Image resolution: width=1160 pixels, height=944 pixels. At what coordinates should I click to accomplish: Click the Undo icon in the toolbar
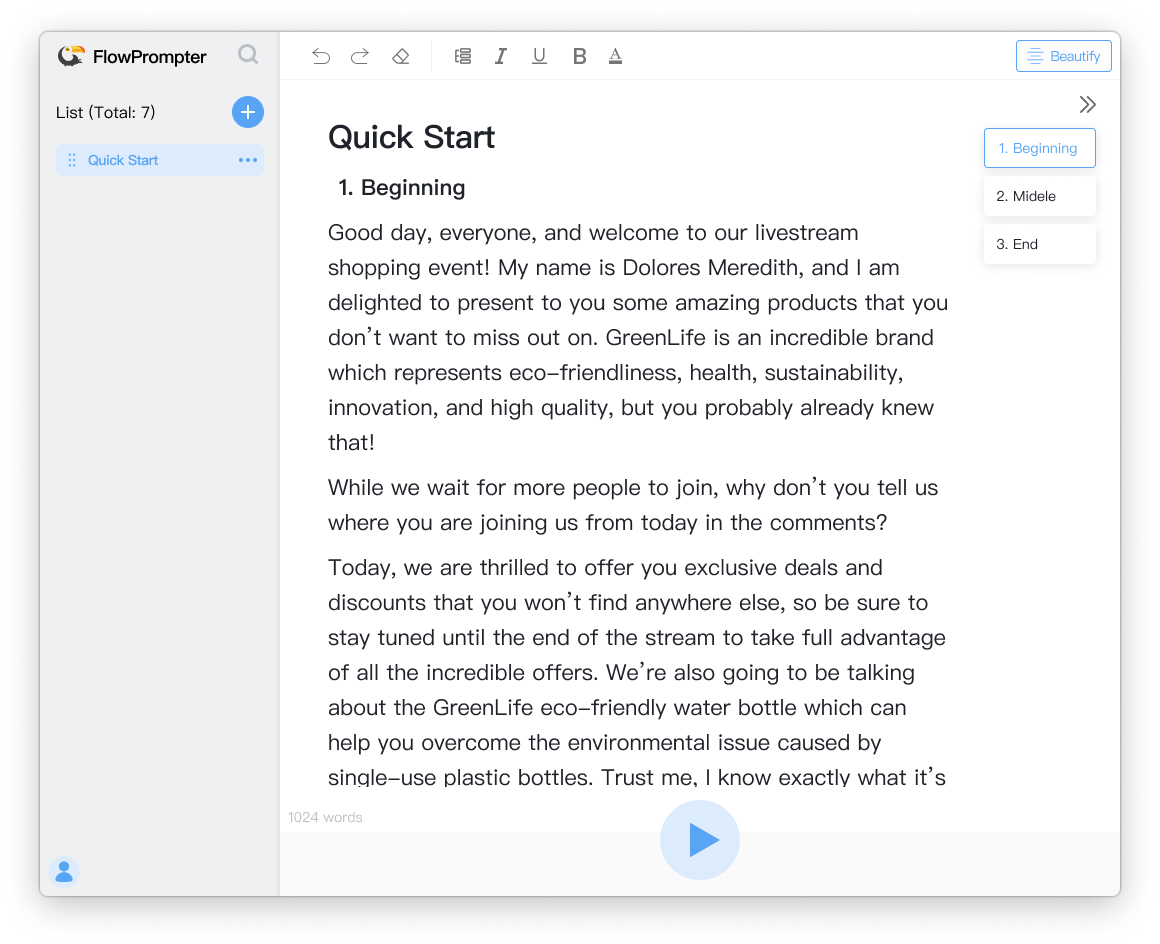click(x=320, y=56)
